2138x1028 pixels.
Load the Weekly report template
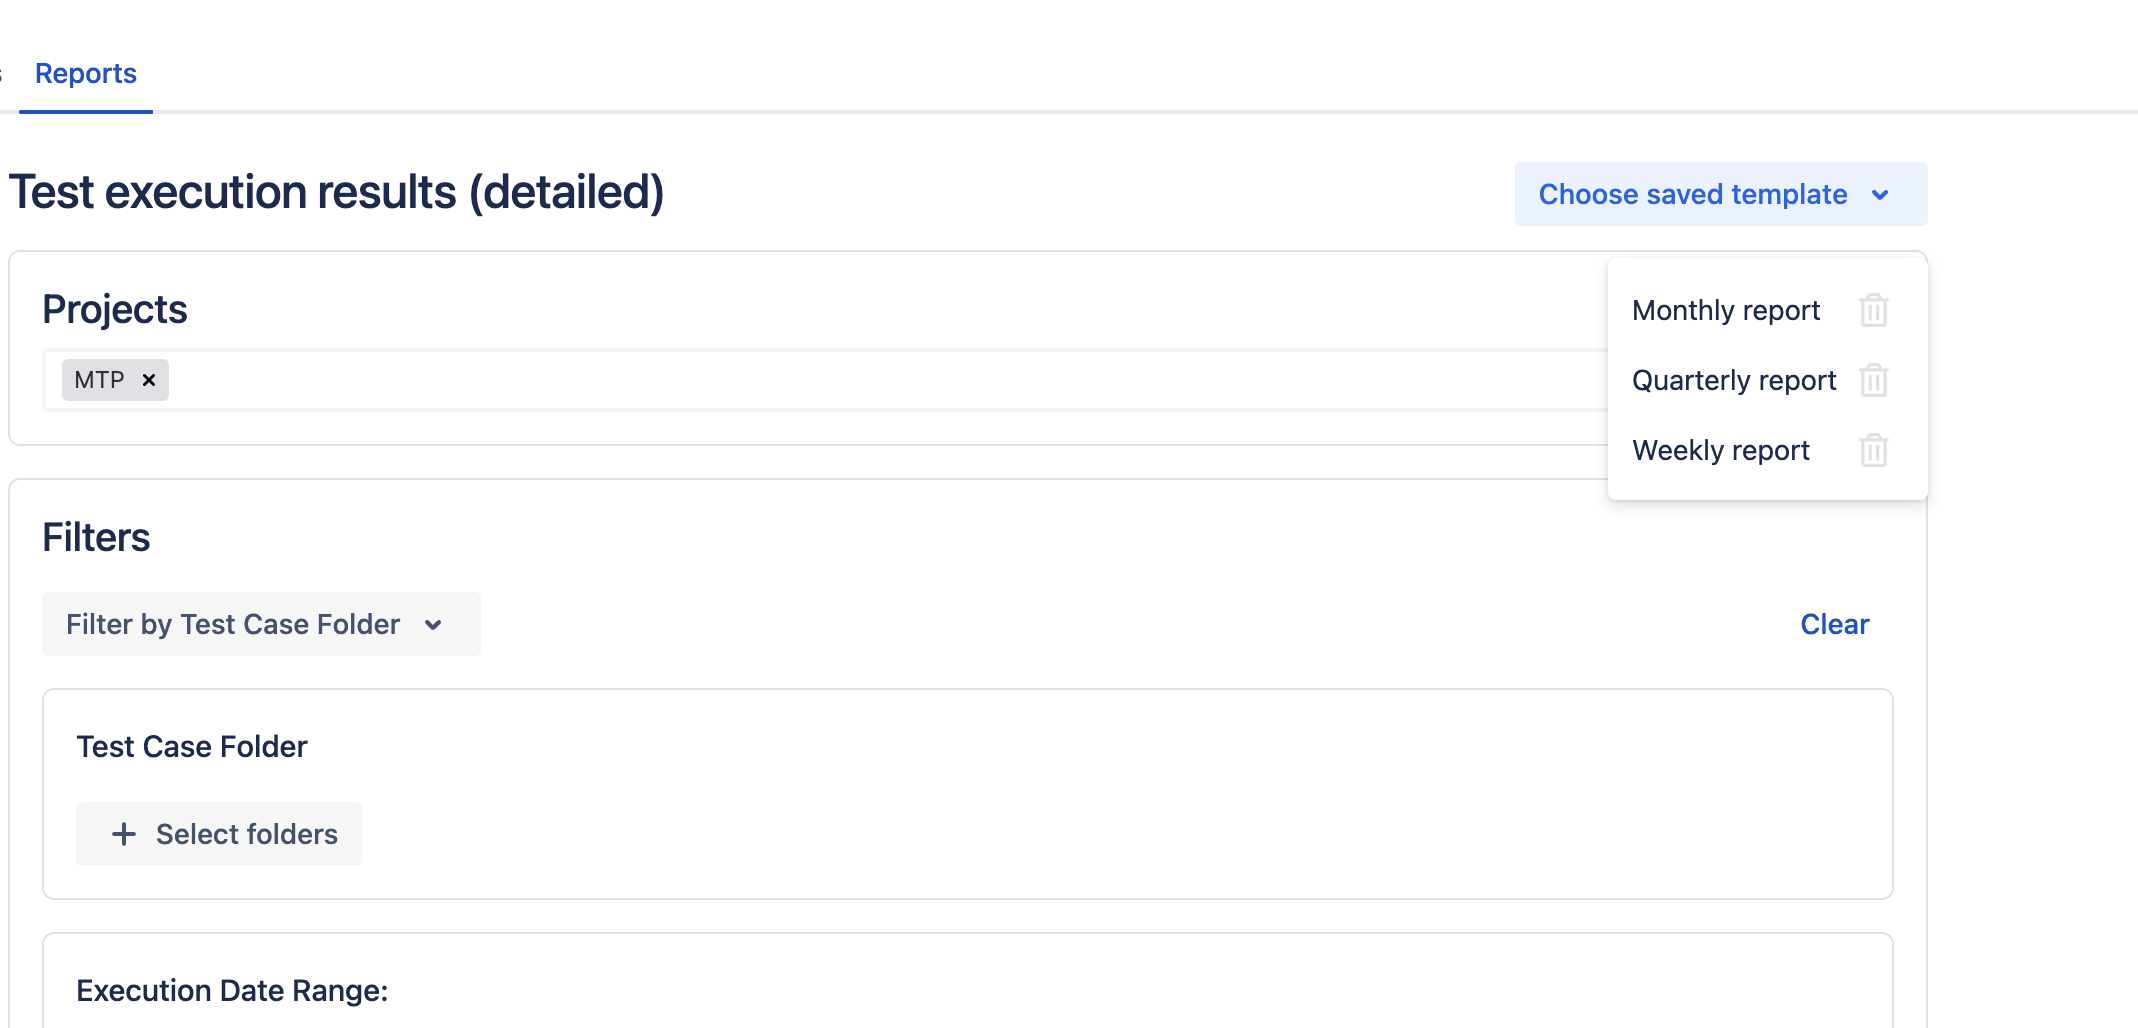pos(1720,451)
